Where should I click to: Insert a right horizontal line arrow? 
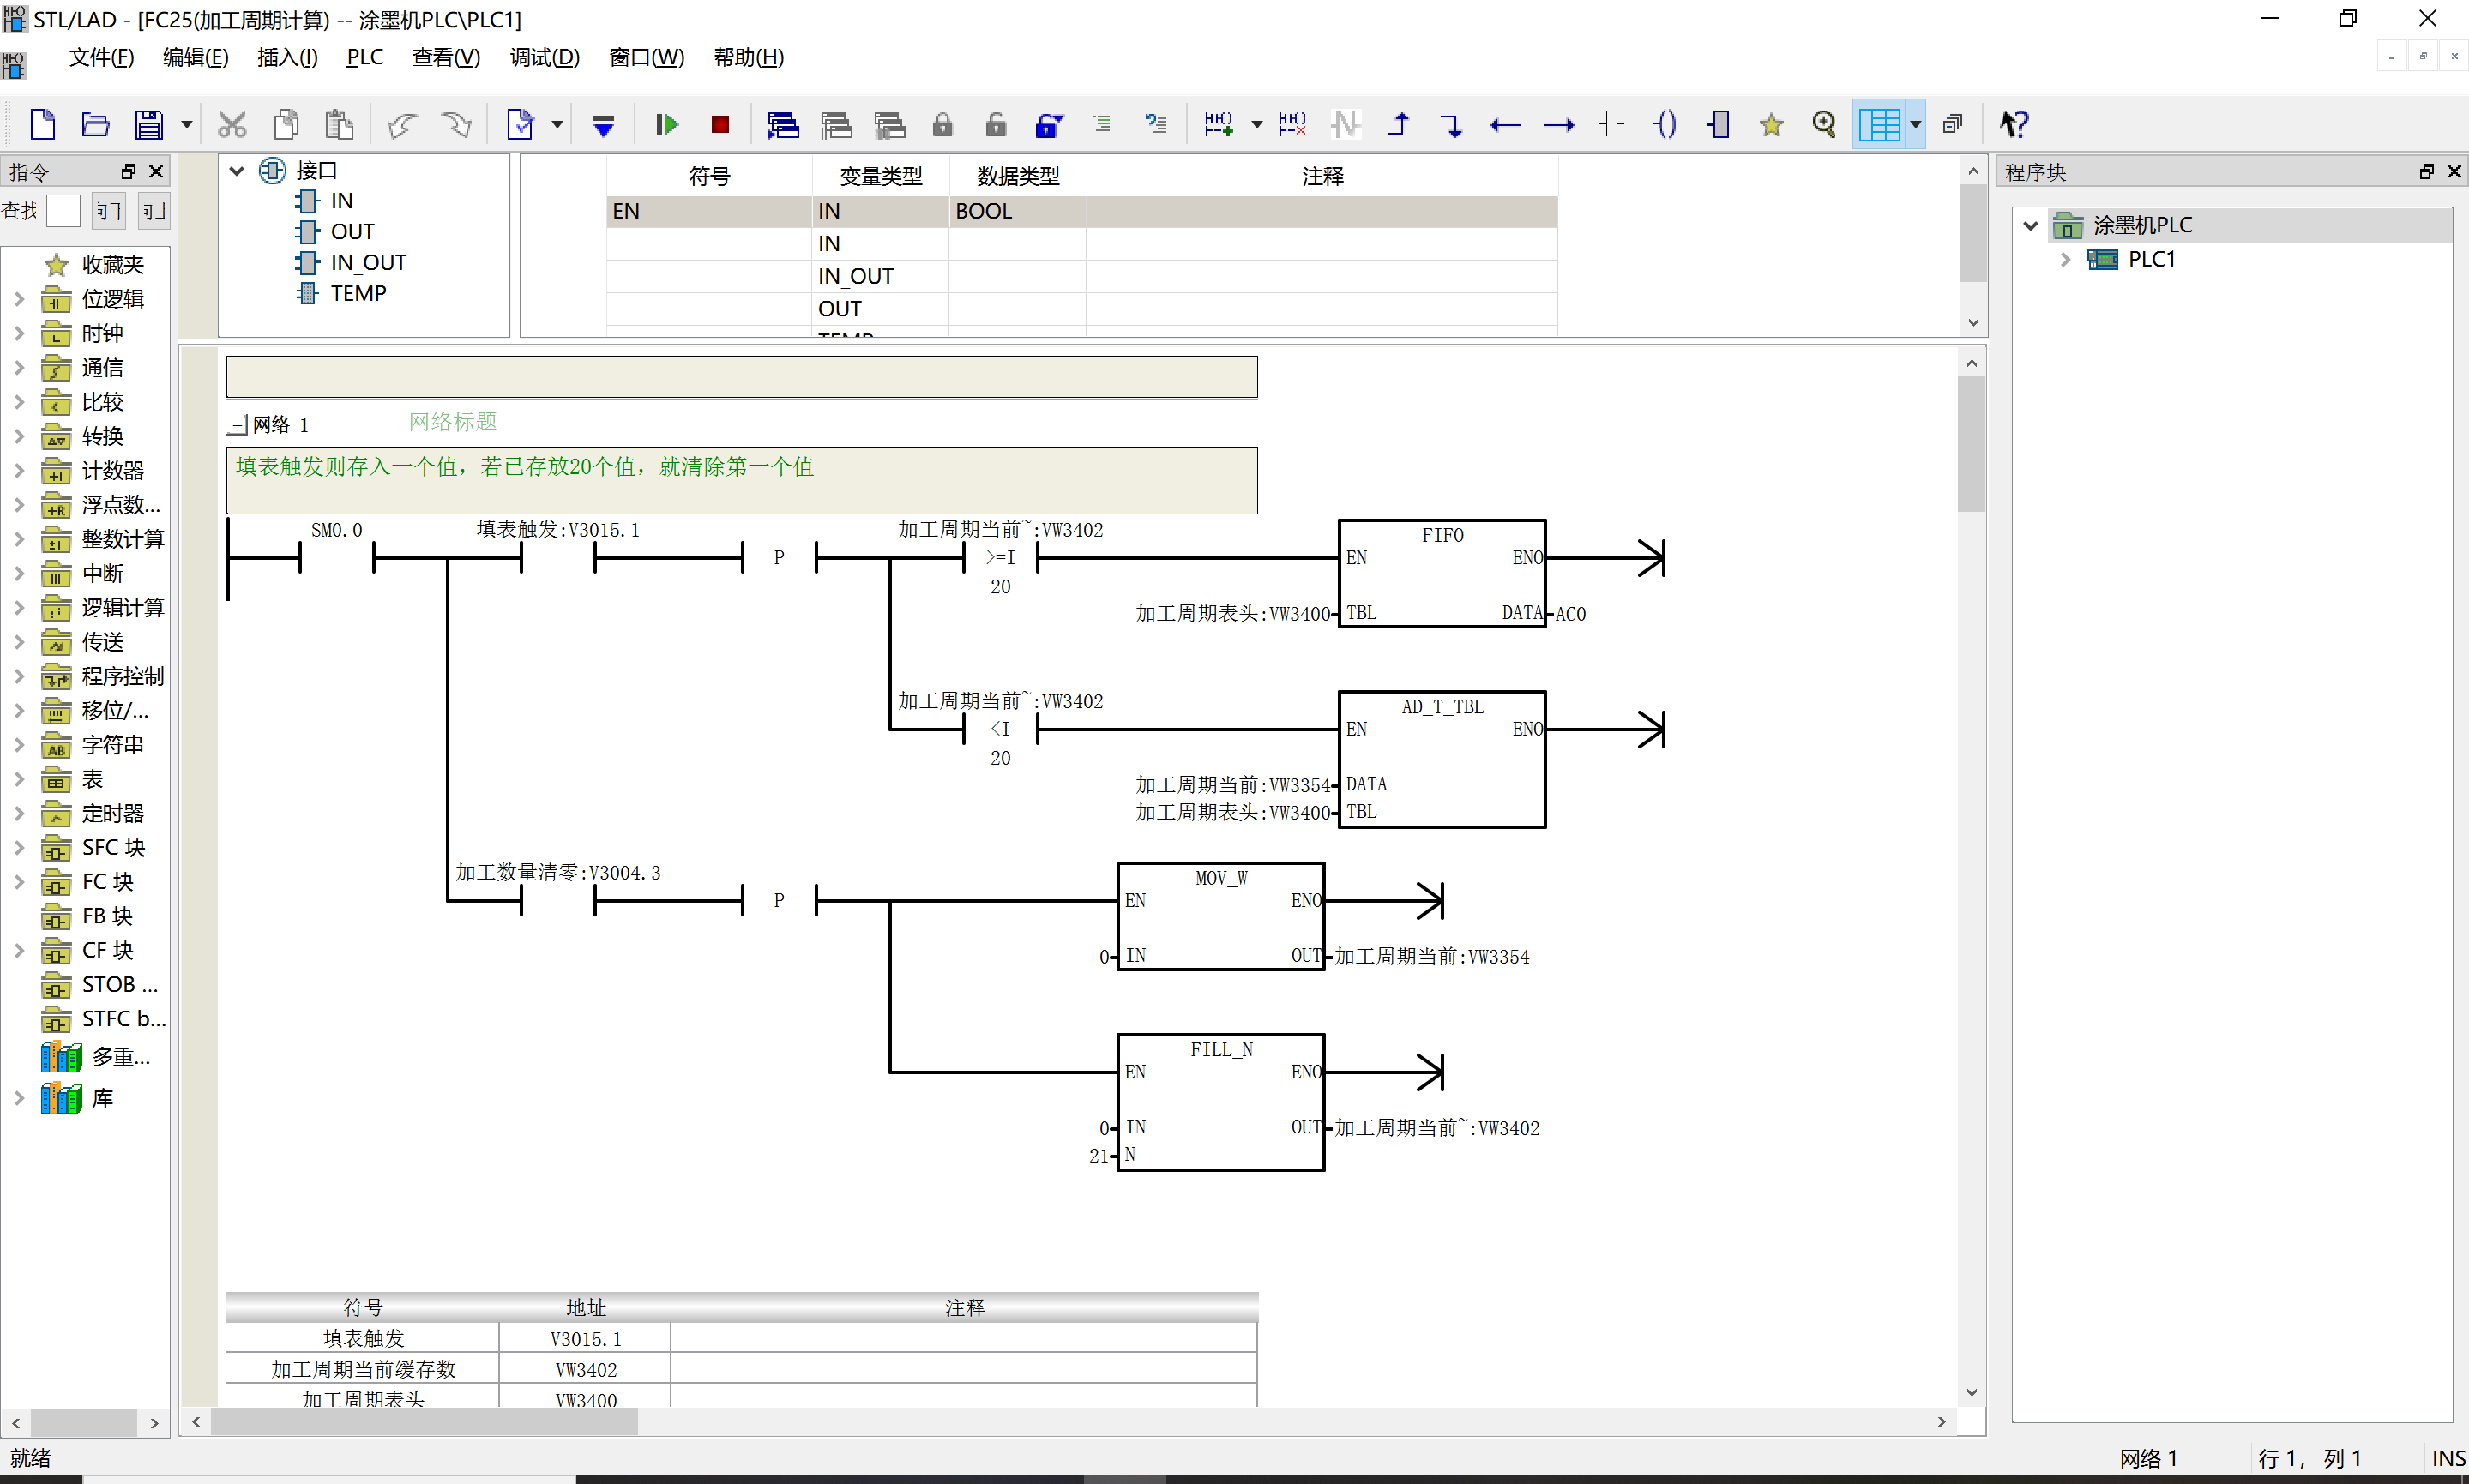[1559, 125]
